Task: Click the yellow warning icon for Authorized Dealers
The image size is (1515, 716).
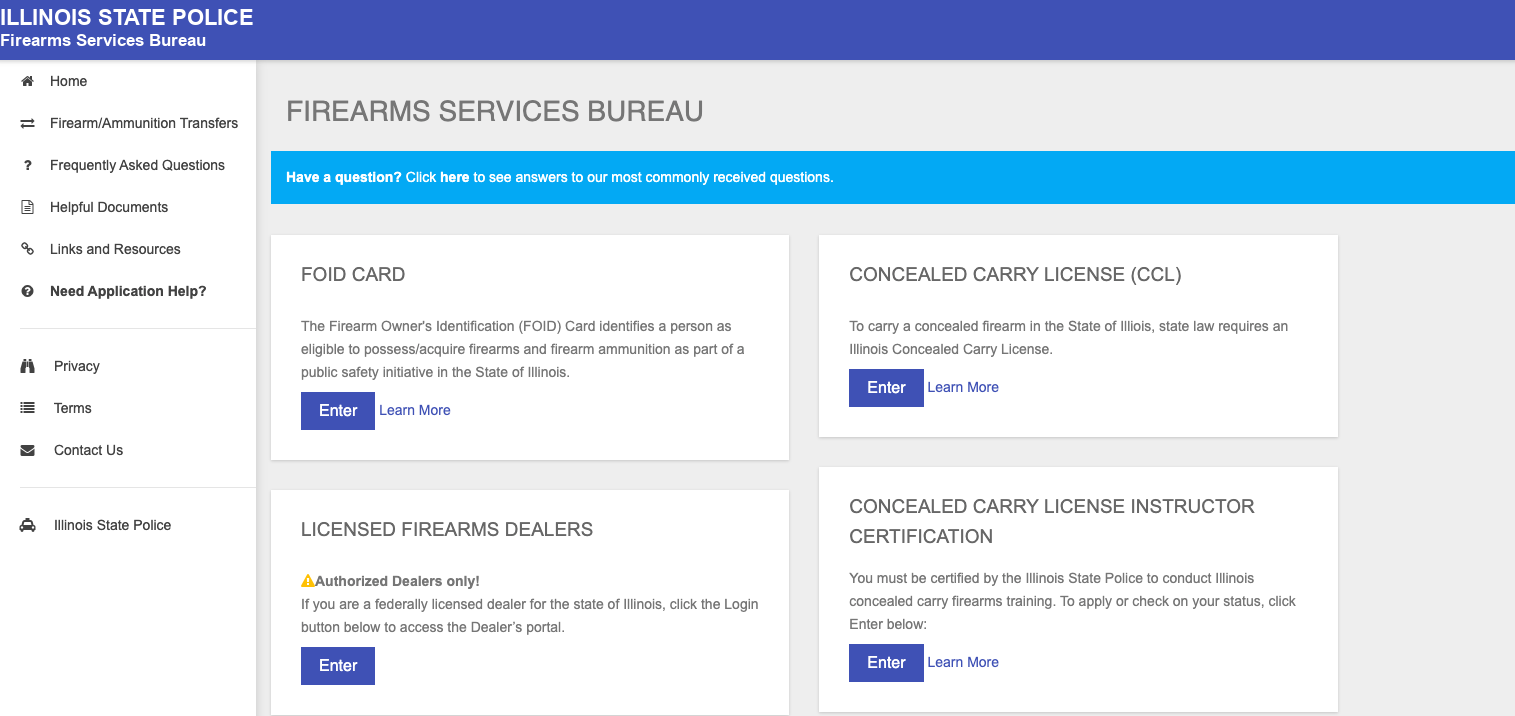Action: point(308,581)
